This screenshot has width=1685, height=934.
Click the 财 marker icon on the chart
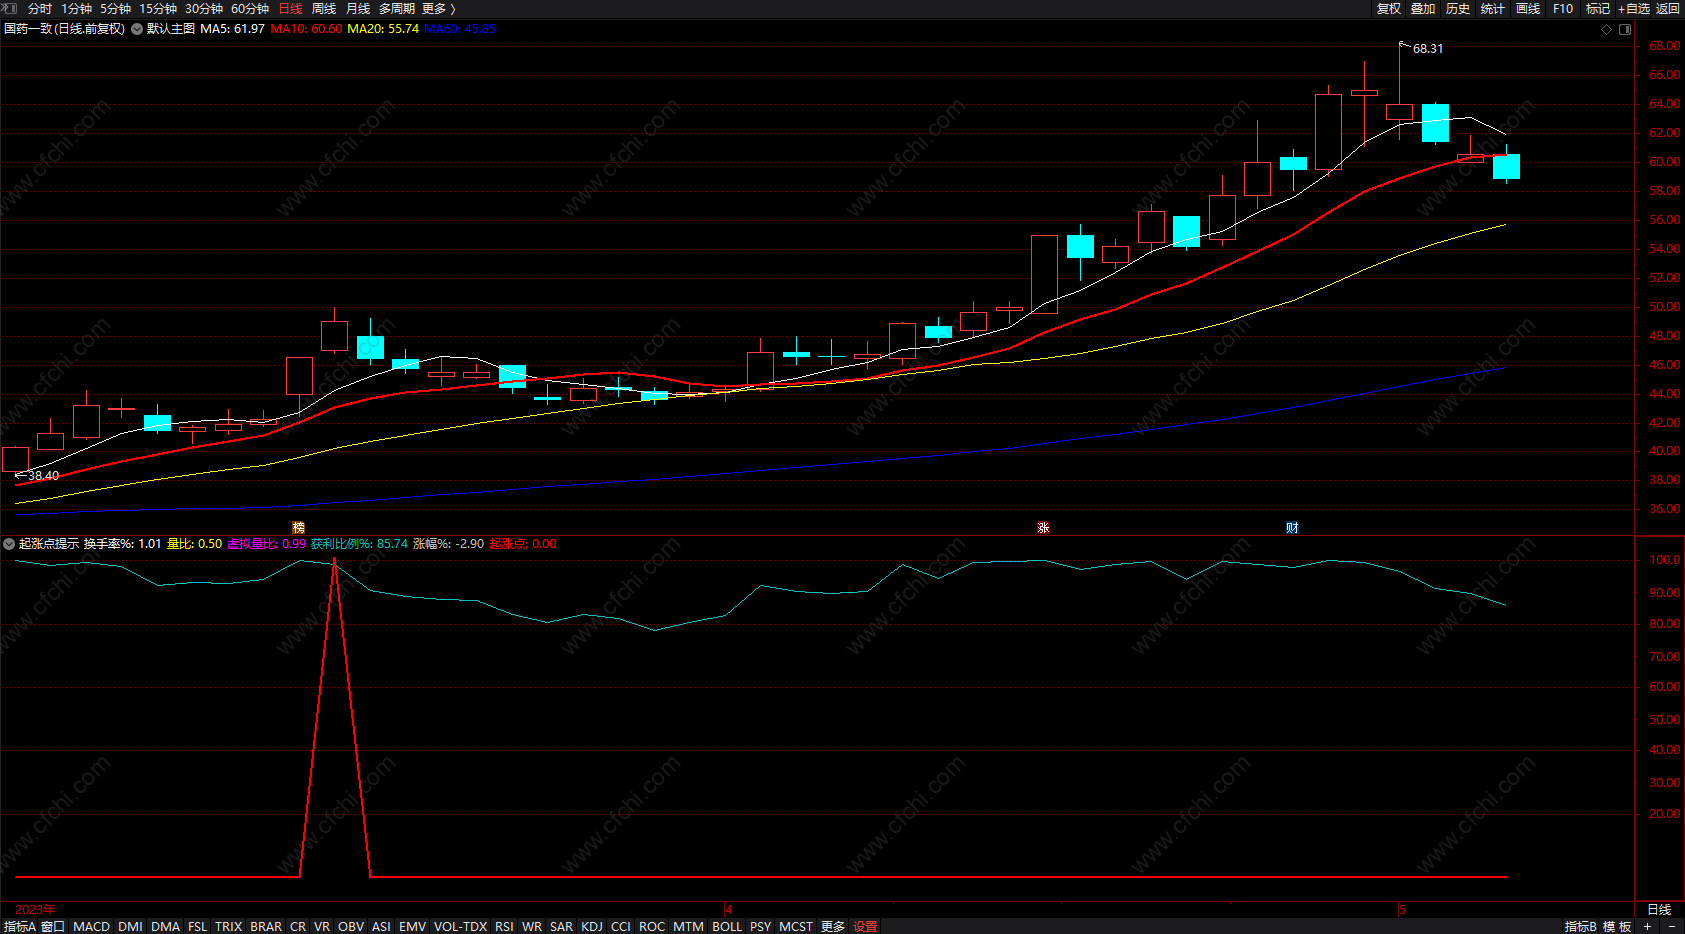pyautogui.click(x=1292, y=527)
